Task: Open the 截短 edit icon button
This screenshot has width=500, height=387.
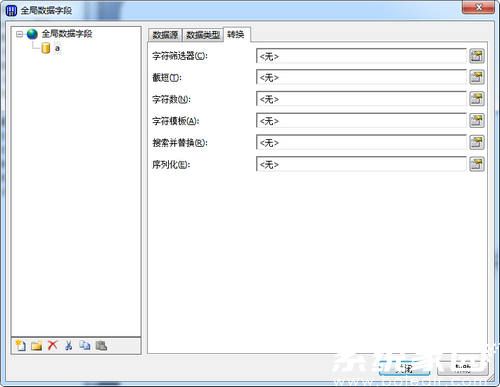Action: click(477, 77)
